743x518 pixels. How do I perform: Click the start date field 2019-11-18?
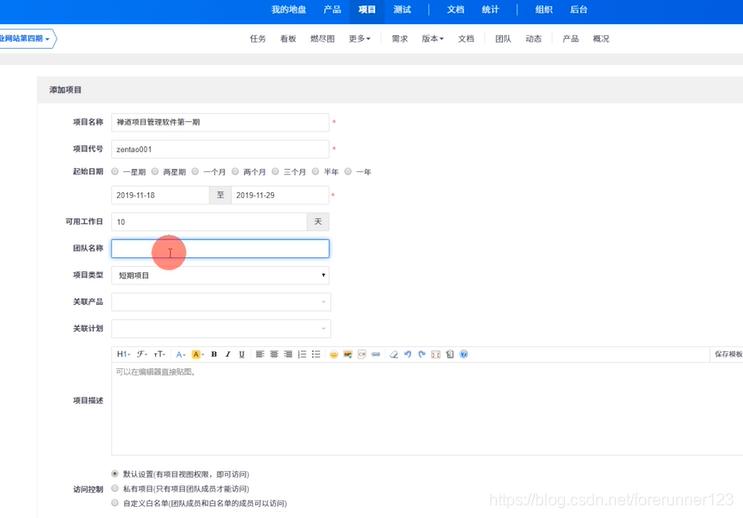[x=160, y=195]
